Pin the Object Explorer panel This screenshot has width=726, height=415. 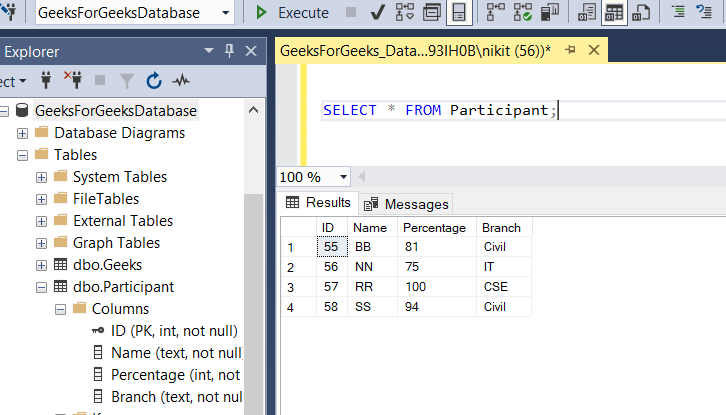(x=230, y=50)
